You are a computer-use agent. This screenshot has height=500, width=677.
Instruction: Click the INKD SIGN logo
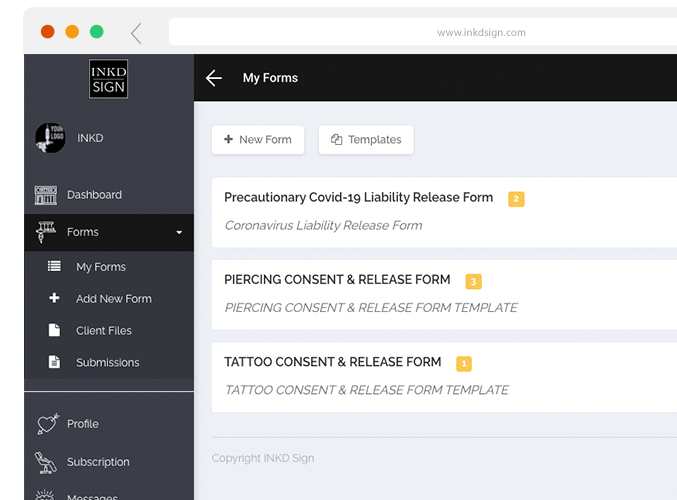(108, 79)
